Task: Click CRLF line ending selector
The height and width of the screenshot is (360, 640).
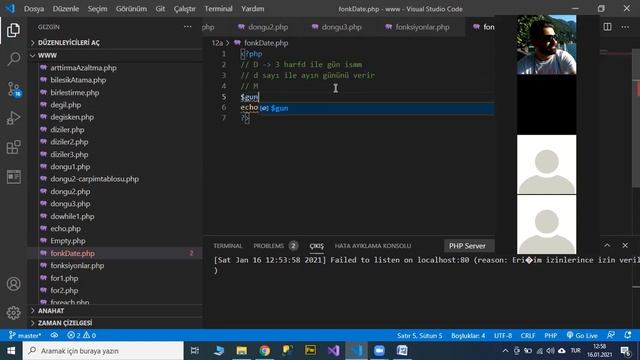Action: coord(528,336)
